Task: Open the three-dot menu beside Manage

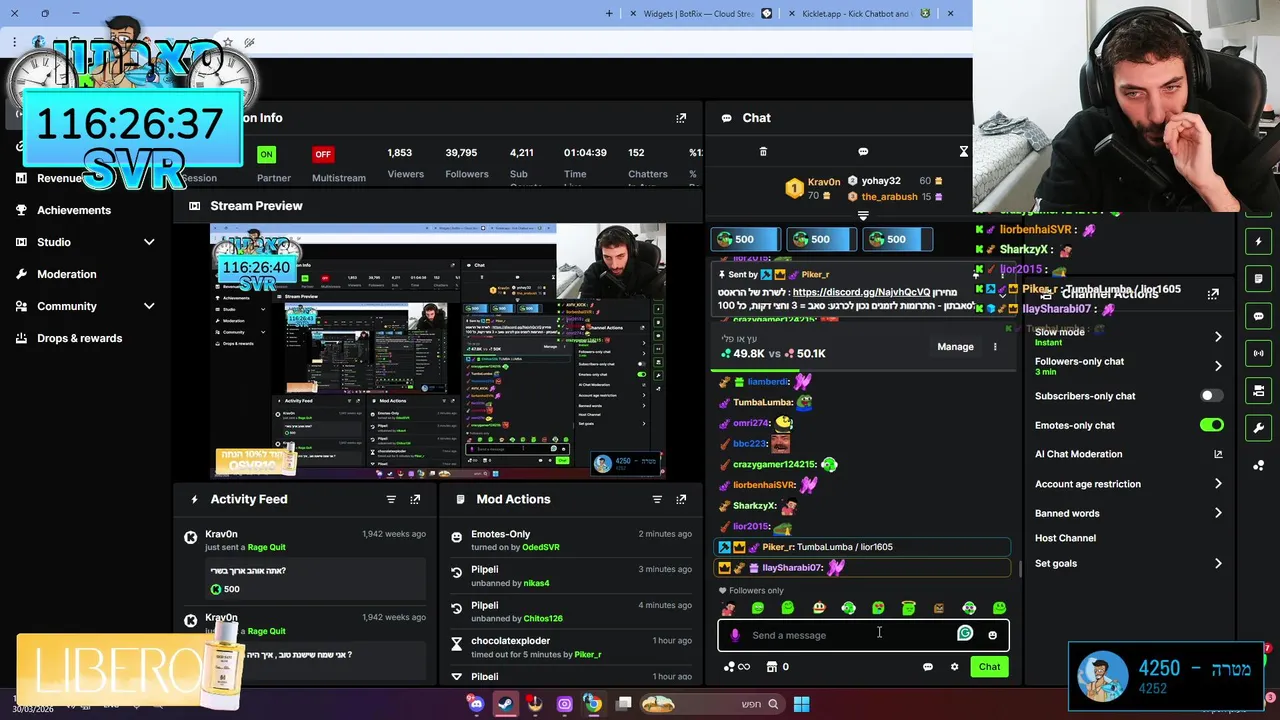Action: [x=995, y=347]
